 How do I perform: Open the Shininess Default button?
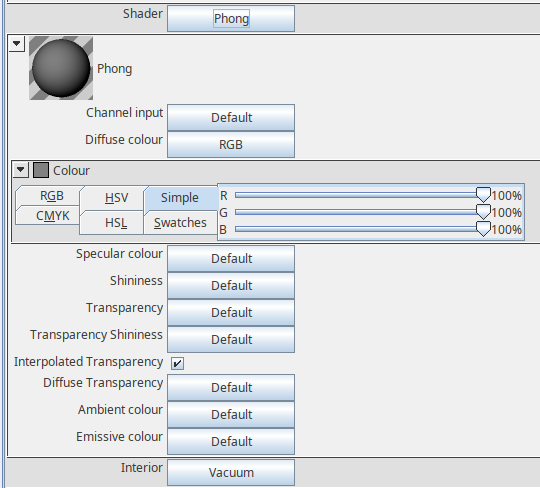coord(231,285)
